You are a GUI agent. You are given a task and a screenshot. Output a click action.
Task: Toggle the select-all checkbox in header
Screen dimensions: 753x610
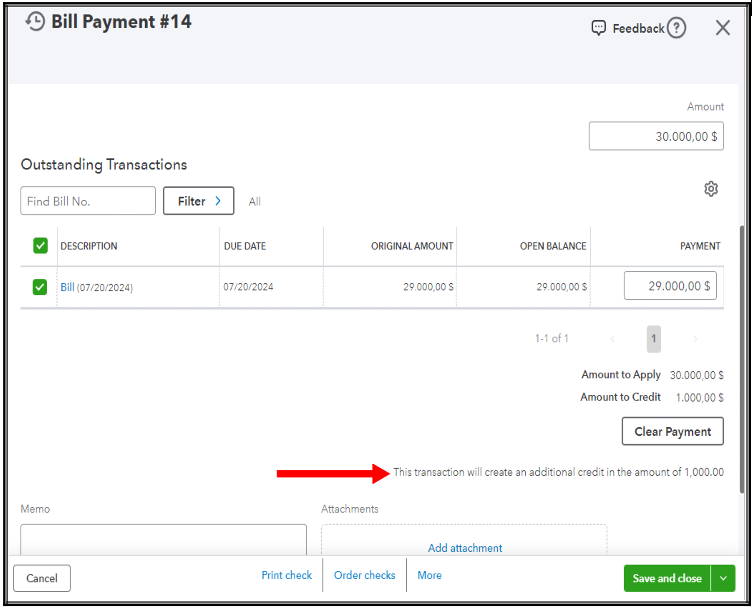coord(40,245)
